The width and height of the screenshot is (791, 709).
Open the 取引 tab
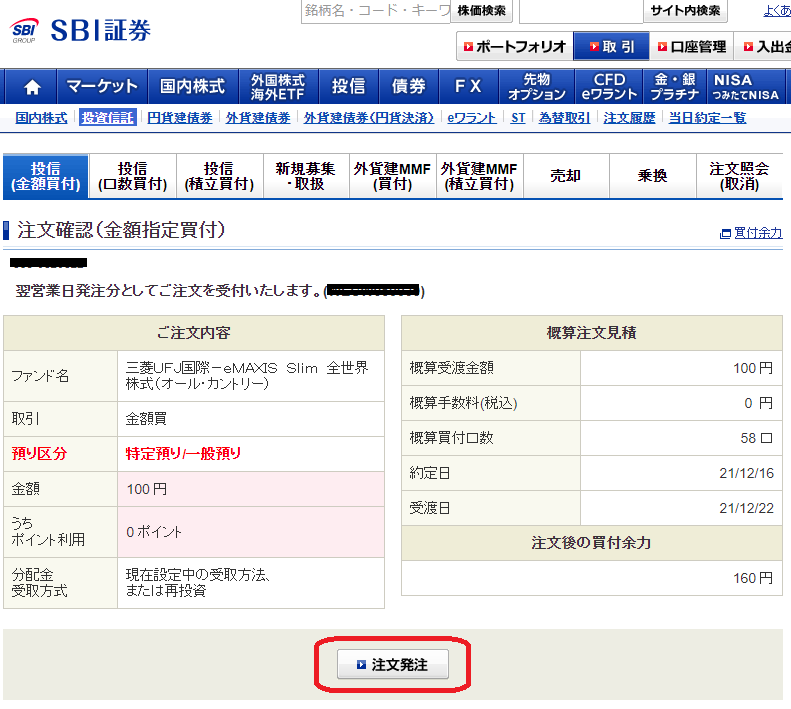[611, 46]
